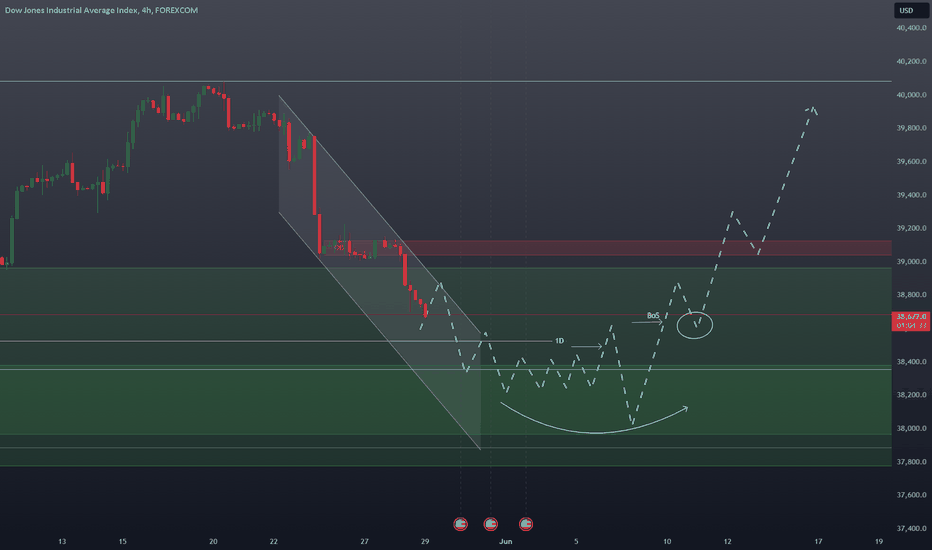
Task: Click the date label 29 on time axis
Action: click(425, 542)
